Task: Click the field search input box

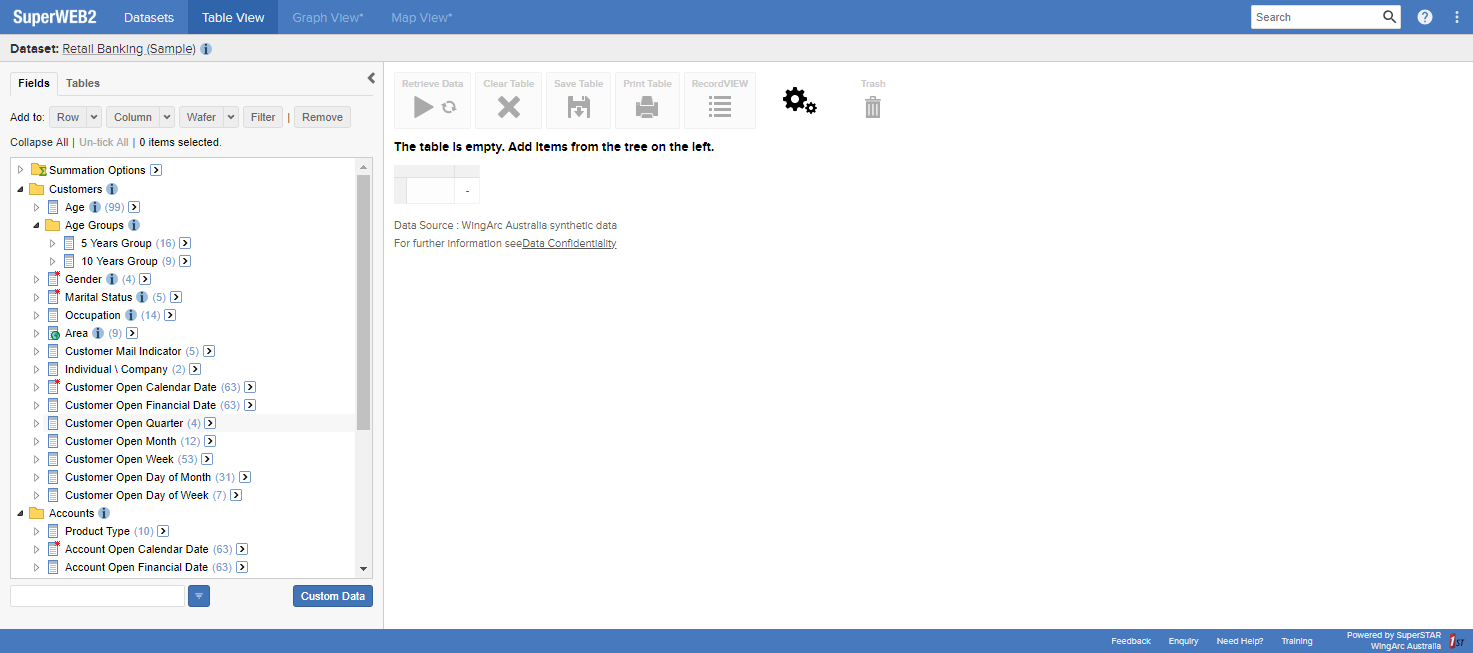Action: click(x=97, y=596)
